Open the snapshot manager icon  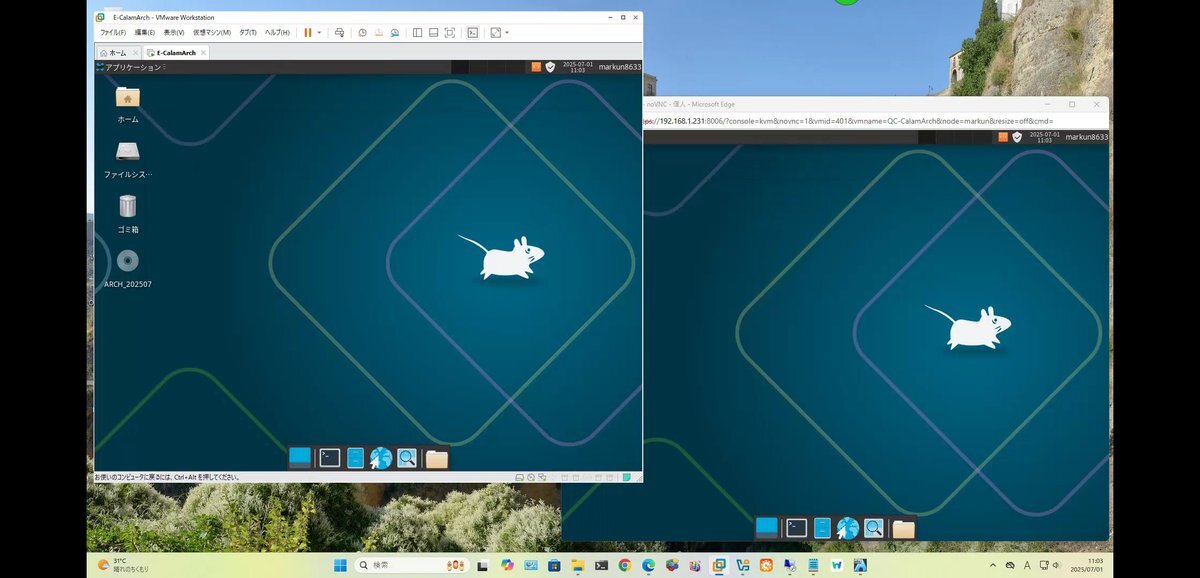[x=394, y=32]
